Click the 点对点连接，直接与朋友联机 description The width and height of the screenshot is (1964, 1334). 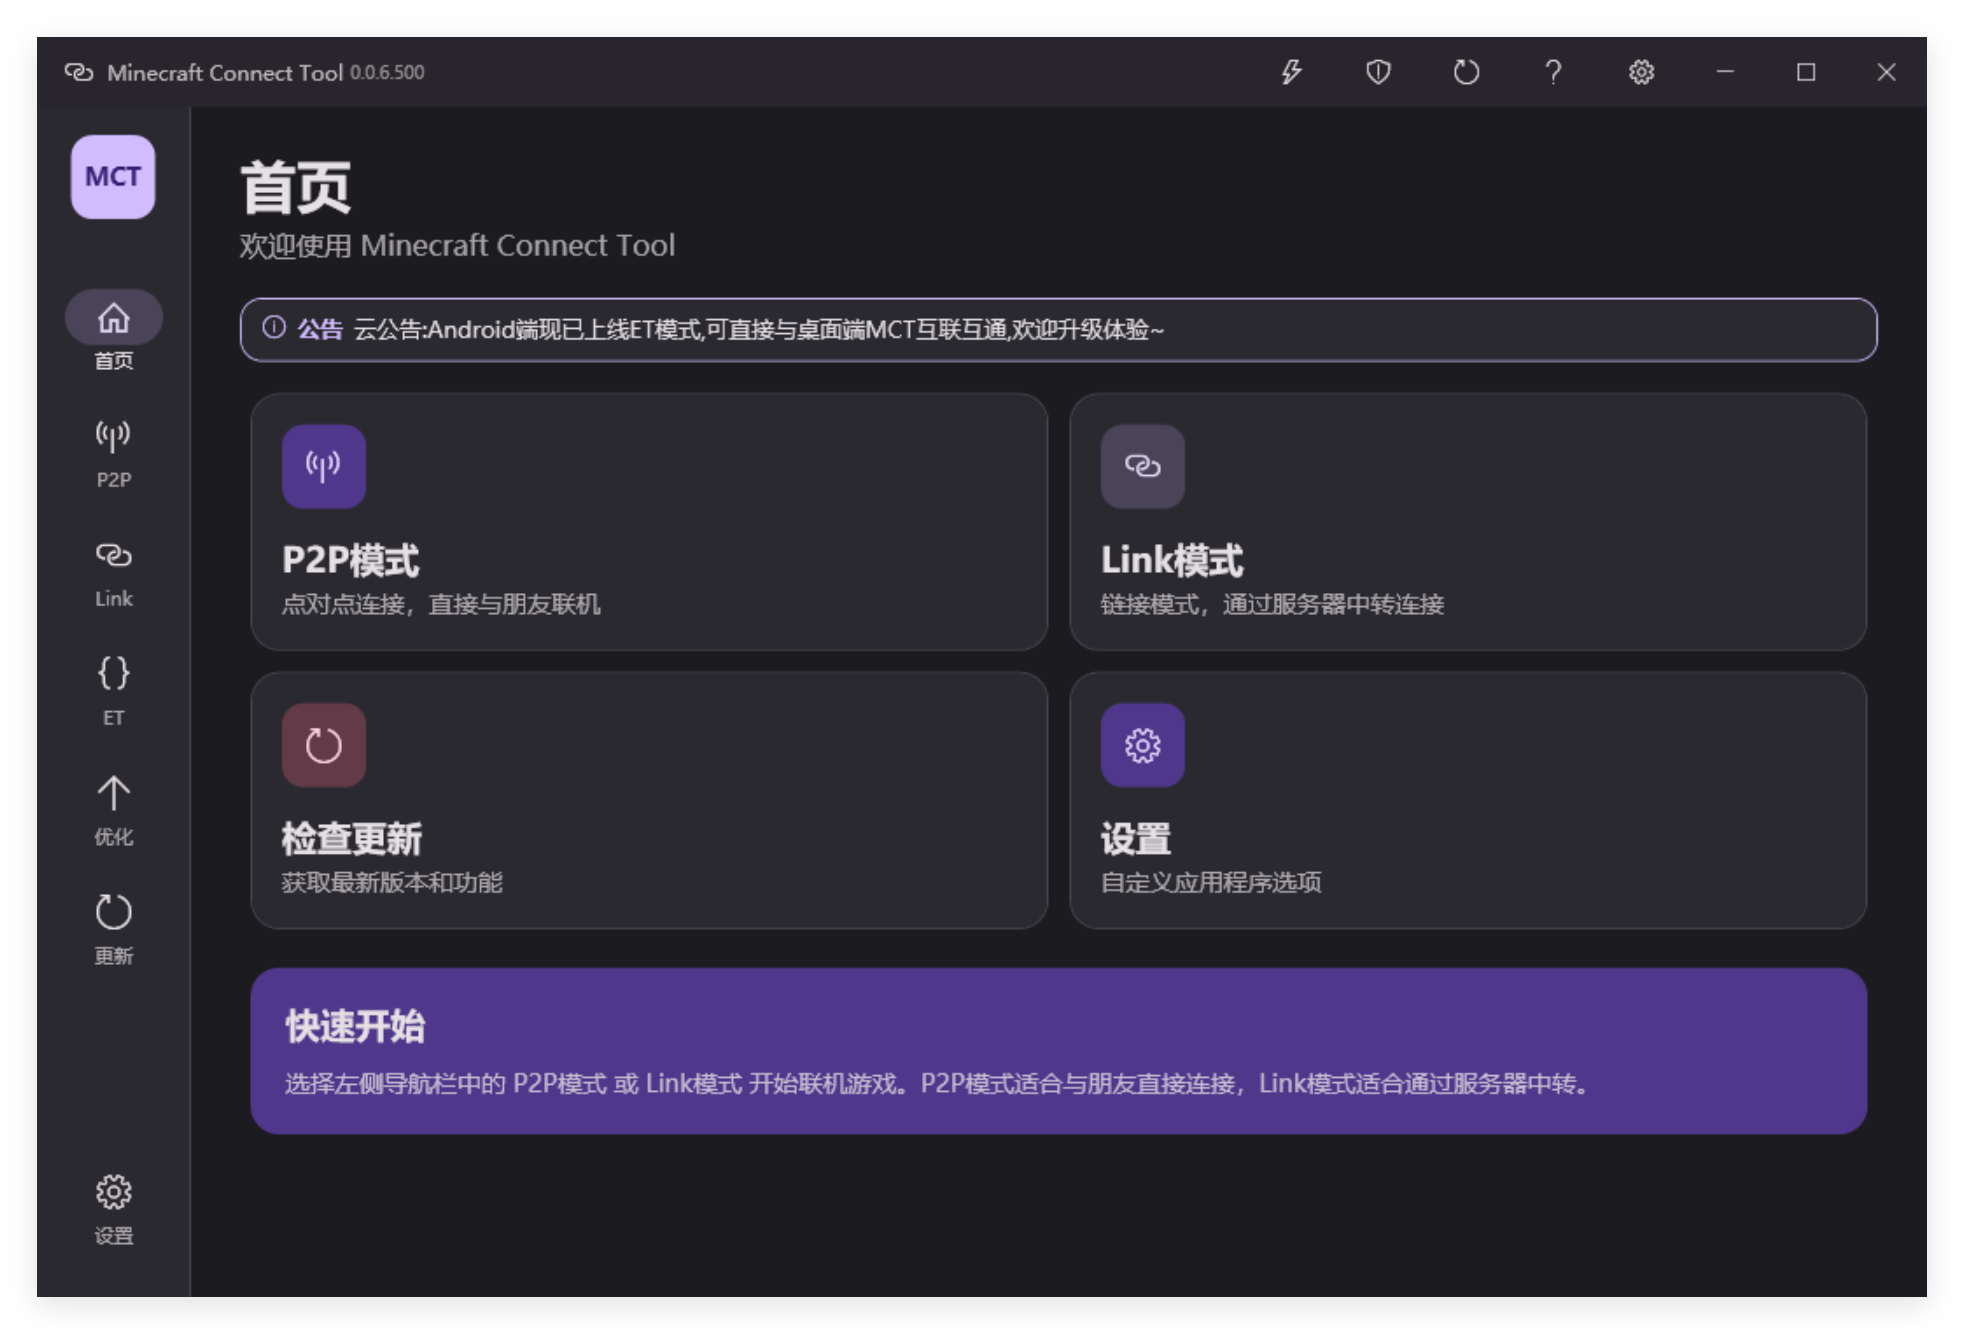[x=441, y=604]
